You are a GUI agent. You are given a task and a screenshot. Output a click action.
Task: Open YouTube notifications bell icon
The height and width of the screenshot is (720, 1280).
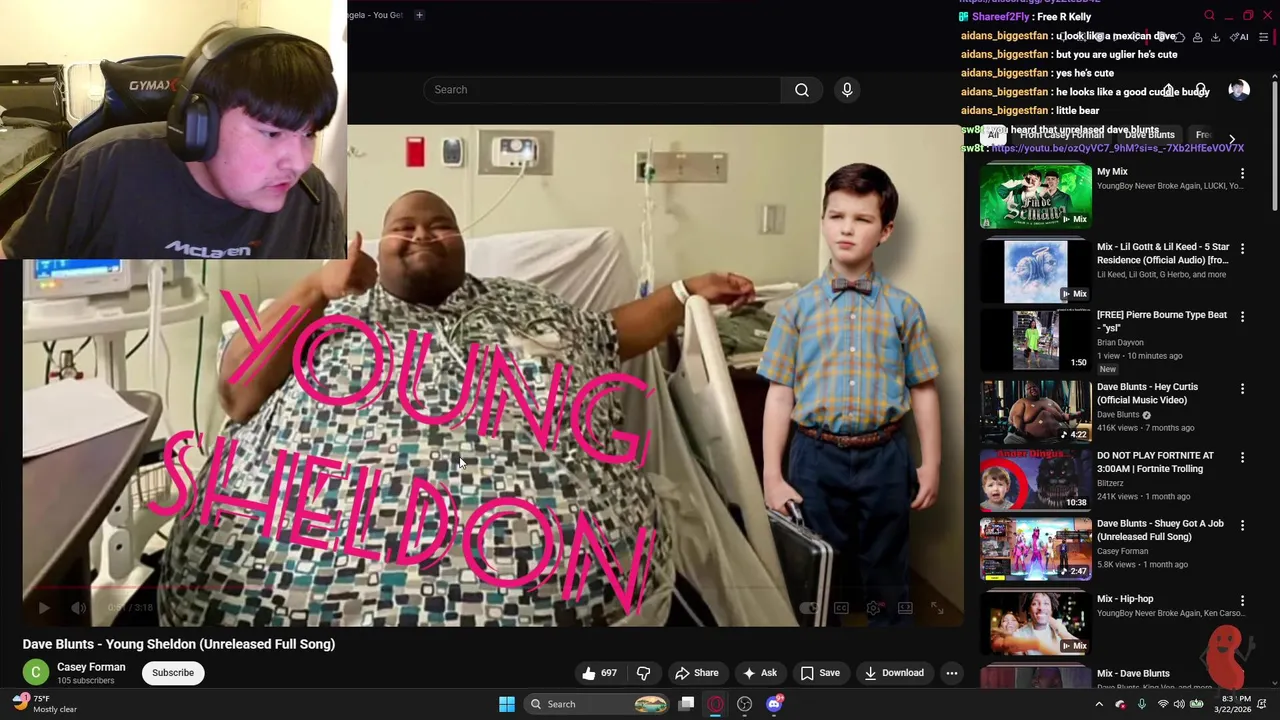tap(1201, 90)
